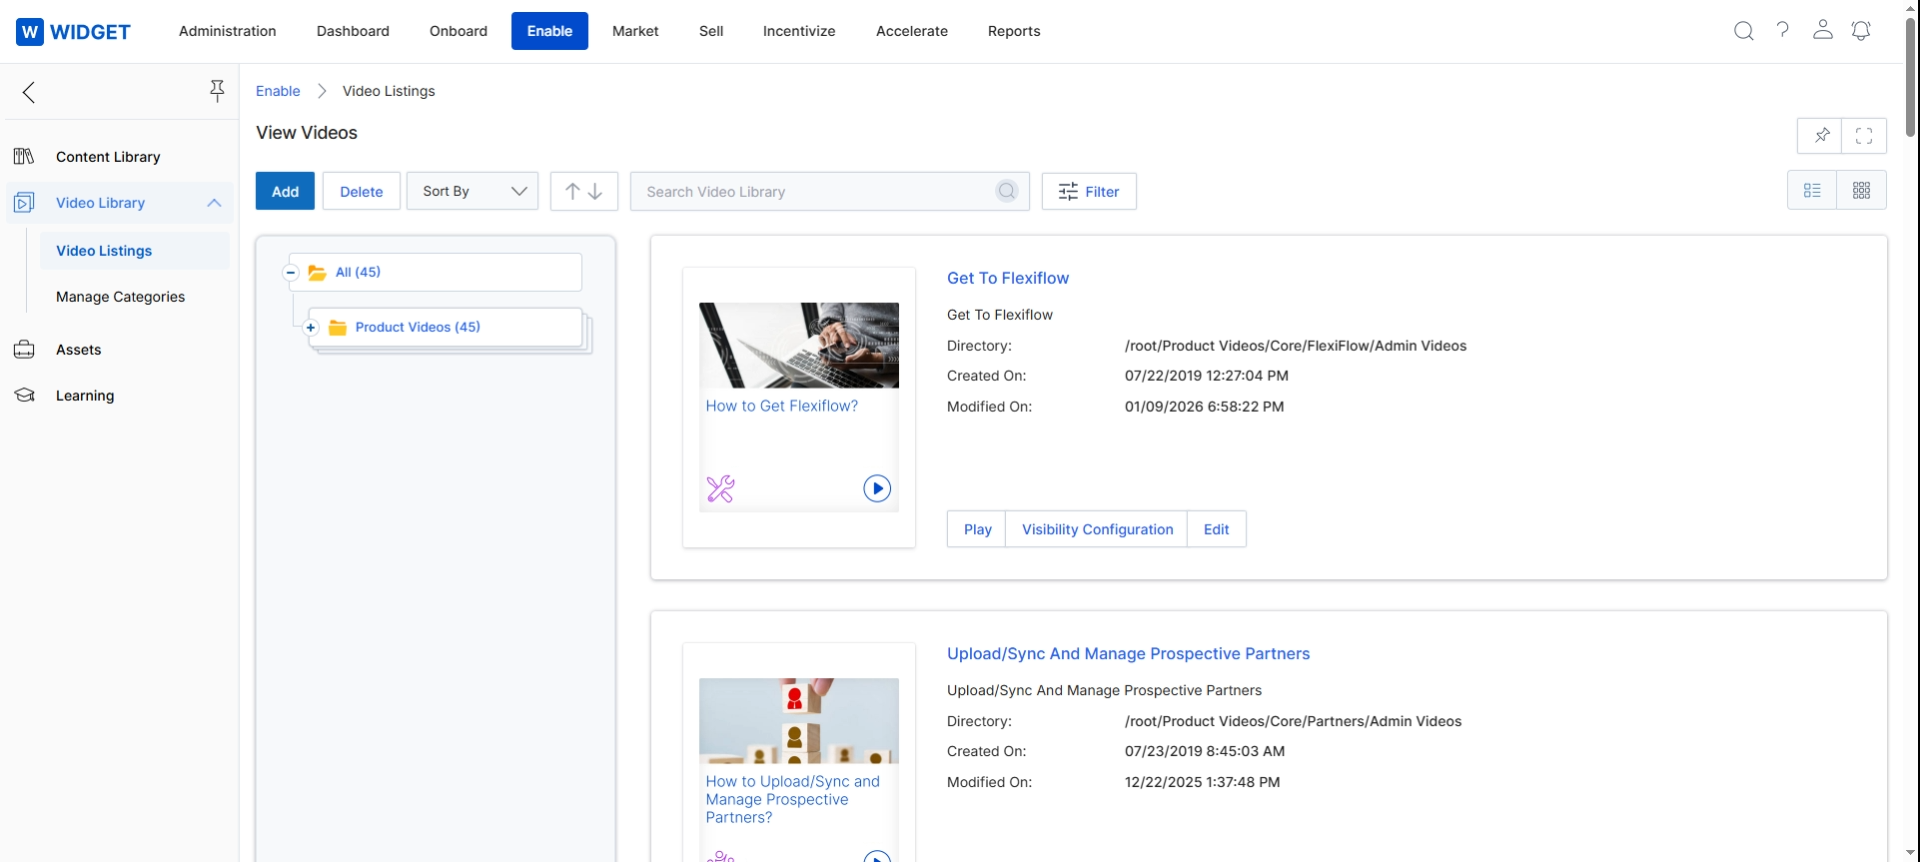The width and height of the screenshot is (1920, 862).
Task: Click Modified On value 01/09/2026 6:58:22 PM
Action: (x=1205, y=407)
